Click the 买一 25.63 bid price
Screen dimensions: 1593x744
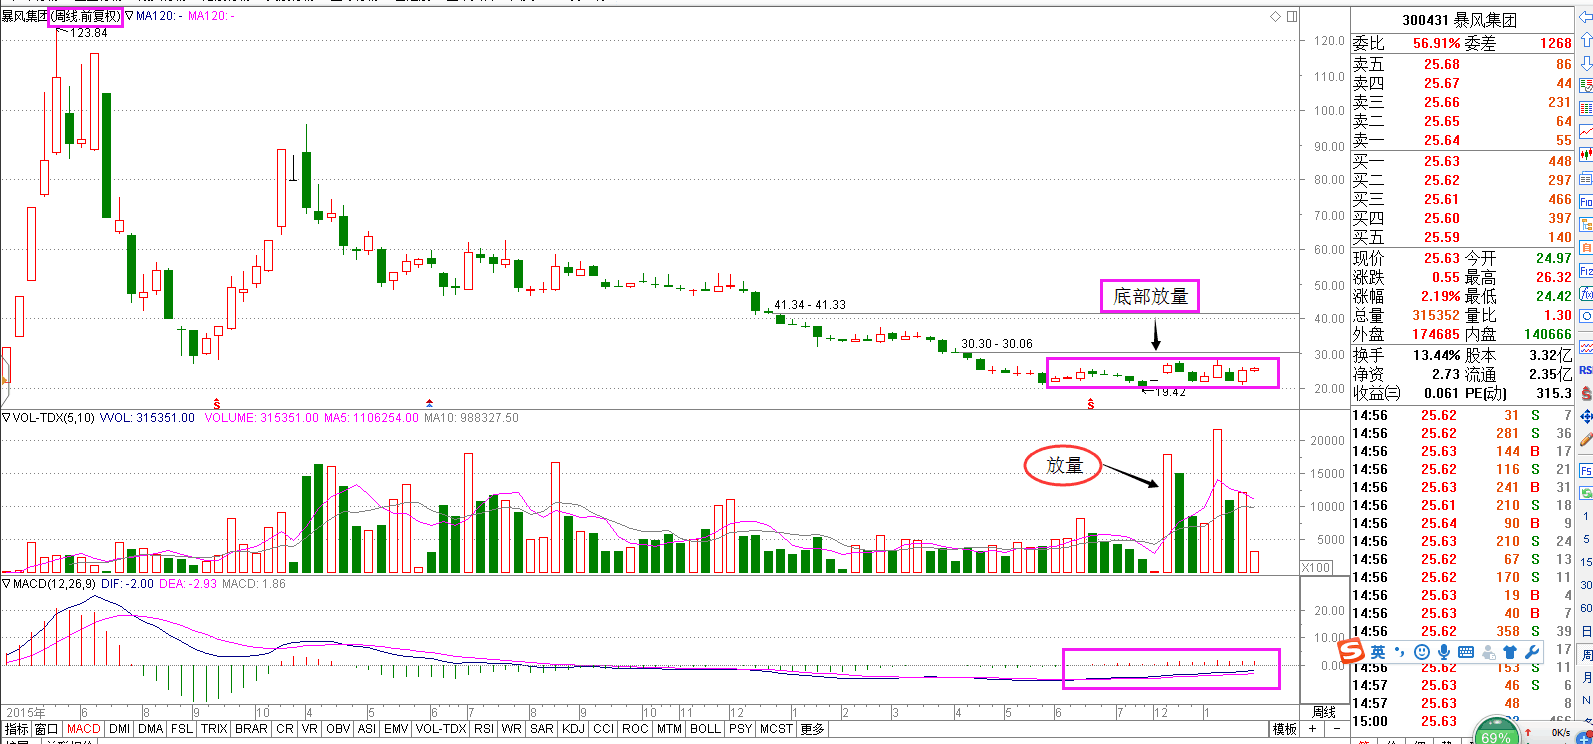pyautogui.click(x=1442, y=162)
